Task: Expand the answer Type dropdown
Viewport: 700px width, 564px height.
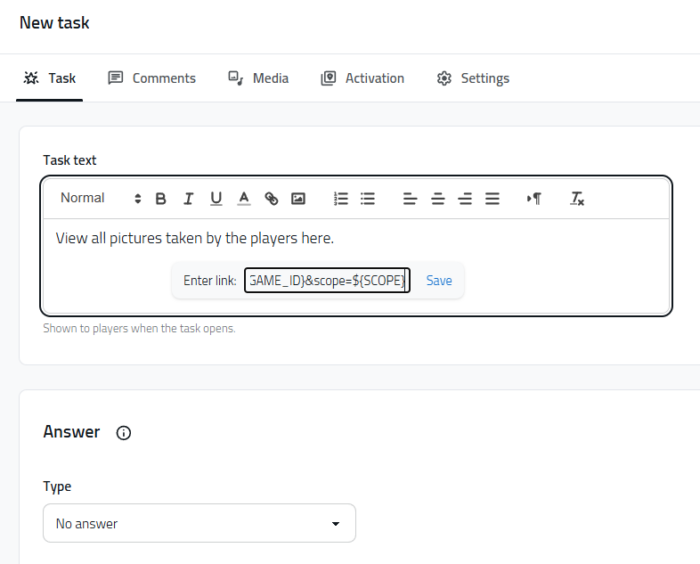Action: point(199,523)
